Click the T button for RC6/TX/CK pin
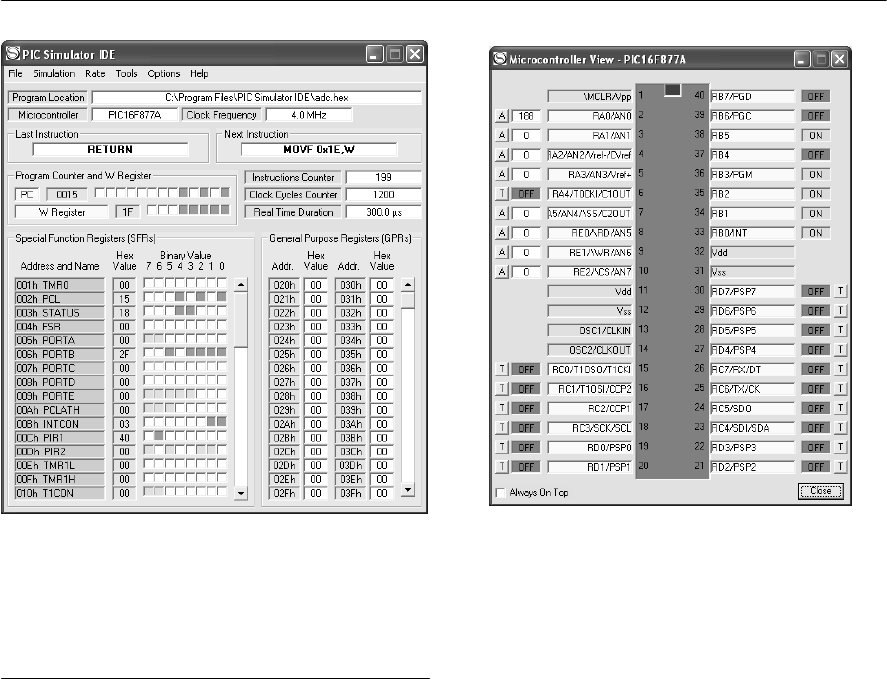Screen dimensions: 887x679 coord(841,389)
